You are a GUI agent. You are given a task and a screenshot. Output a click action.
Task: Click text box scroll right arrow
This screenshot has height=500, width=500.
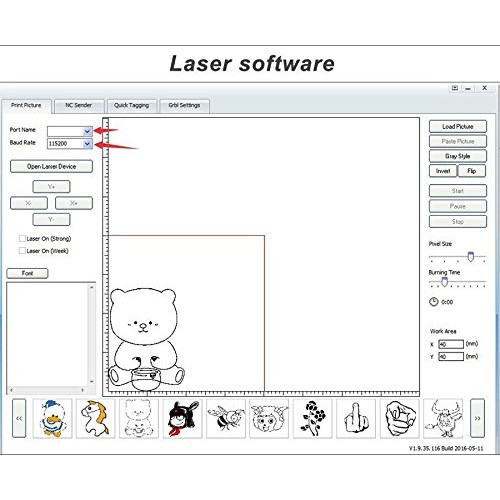coord(83,390)
